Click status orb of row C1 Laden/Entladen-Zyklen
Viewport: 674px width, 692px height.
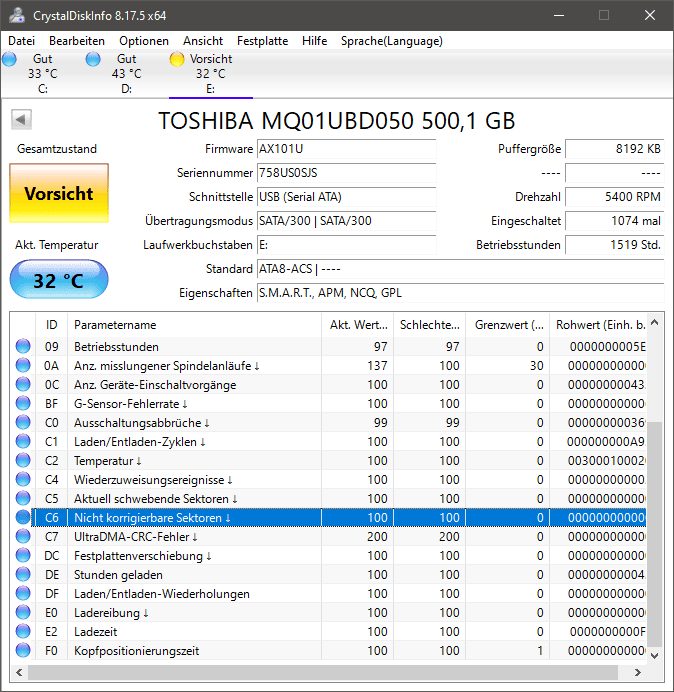(x=23, y=441)
